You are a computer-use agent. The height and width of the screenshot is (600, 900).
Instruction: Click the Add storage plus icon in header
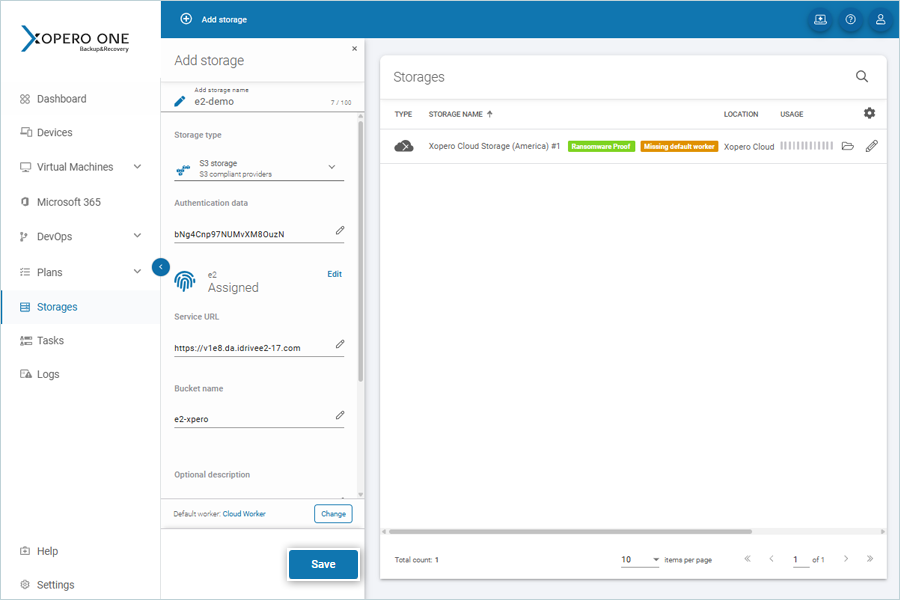[186, 19]
